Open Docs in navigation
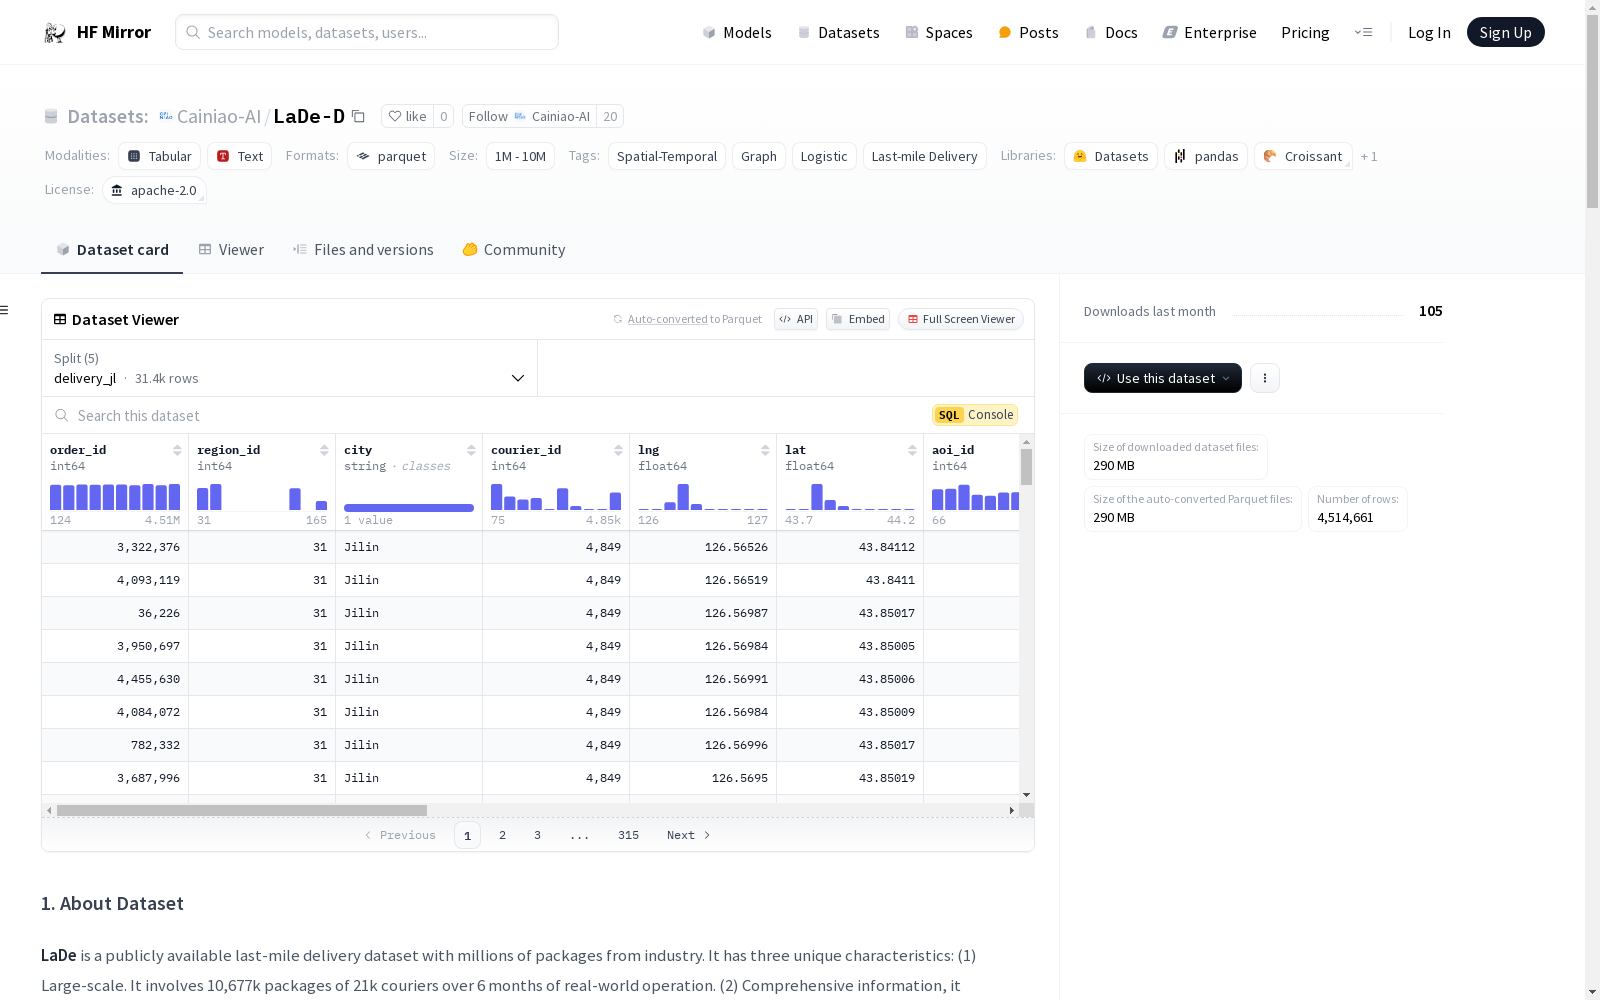The image size is (1600, 1000). [1111, 32]
